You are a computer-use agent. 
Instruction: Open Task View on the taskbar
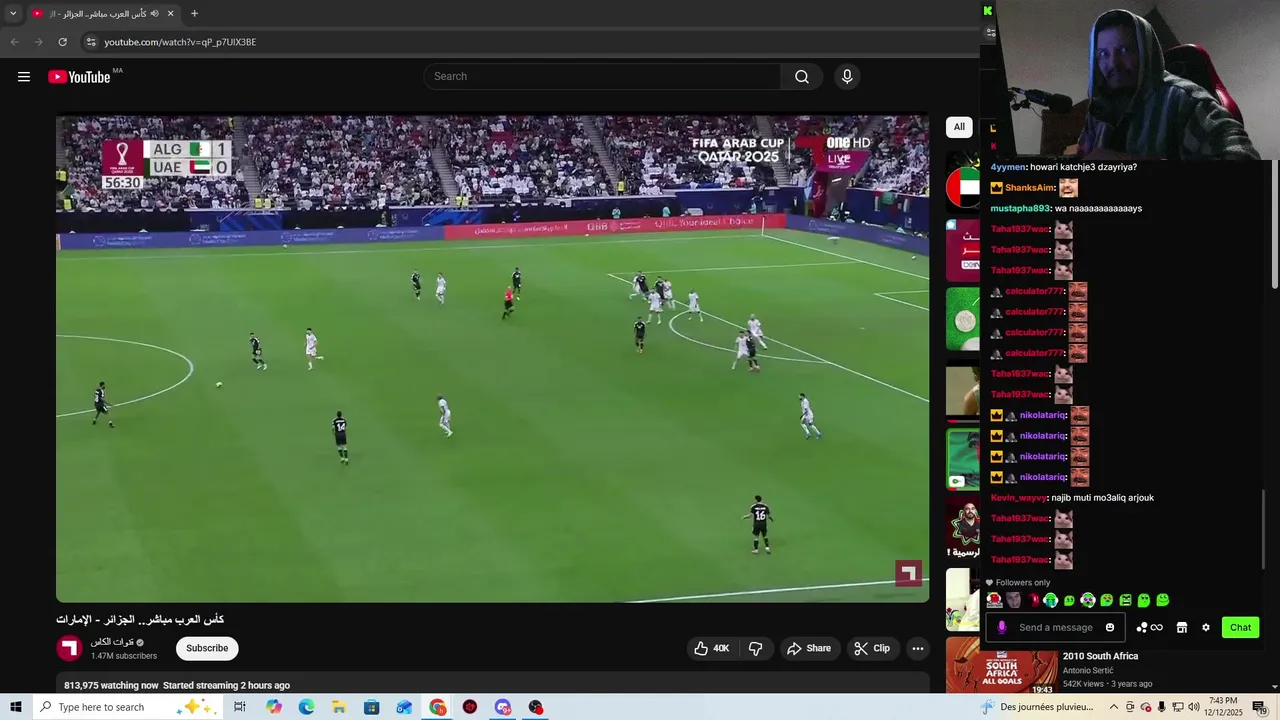240,707
